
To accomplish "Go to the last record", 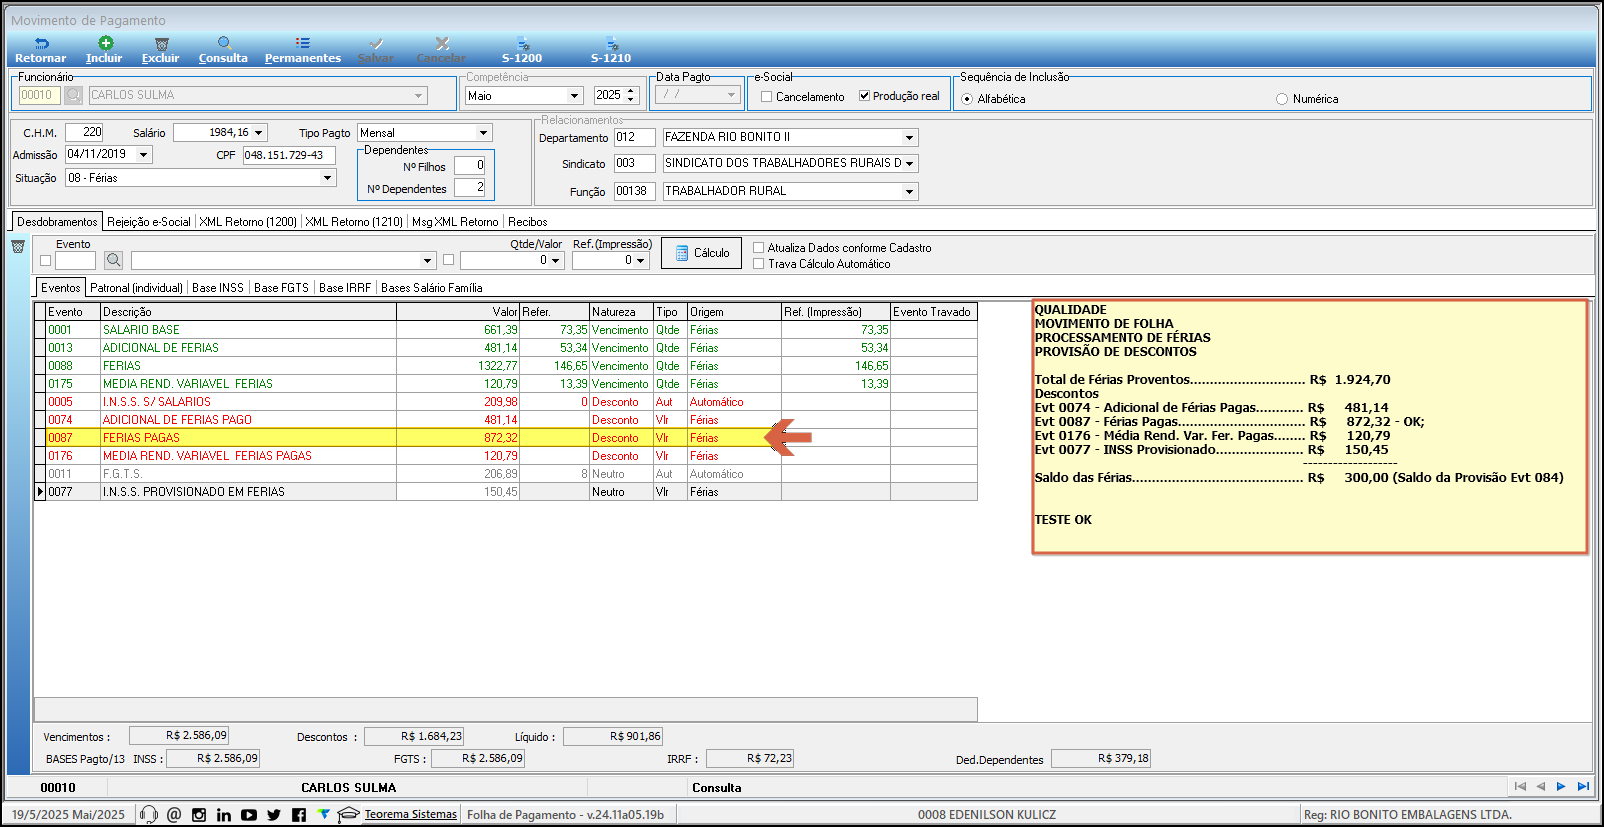I will coord(1583,787).
